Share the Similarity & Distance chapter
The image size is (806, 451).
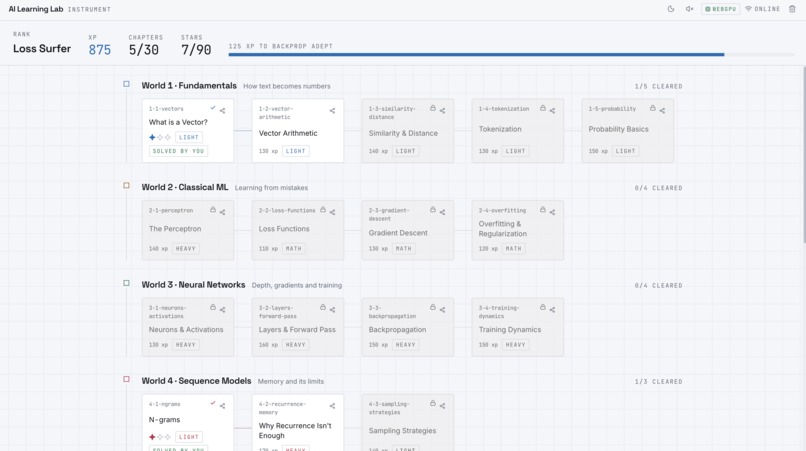(443, 111)
